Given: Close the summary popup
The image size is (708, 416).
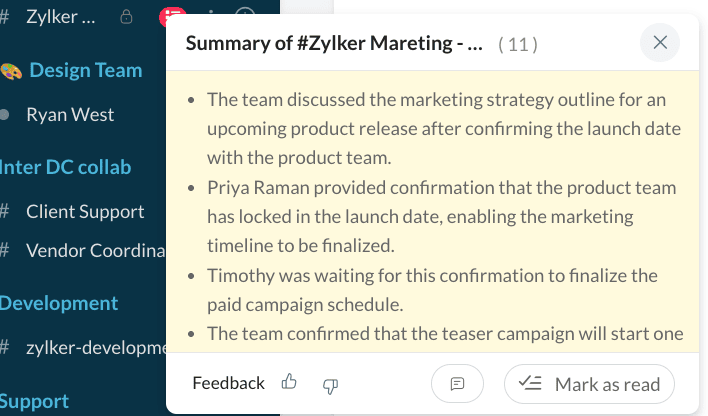Looking at the screenshot, I should (660, 42).
